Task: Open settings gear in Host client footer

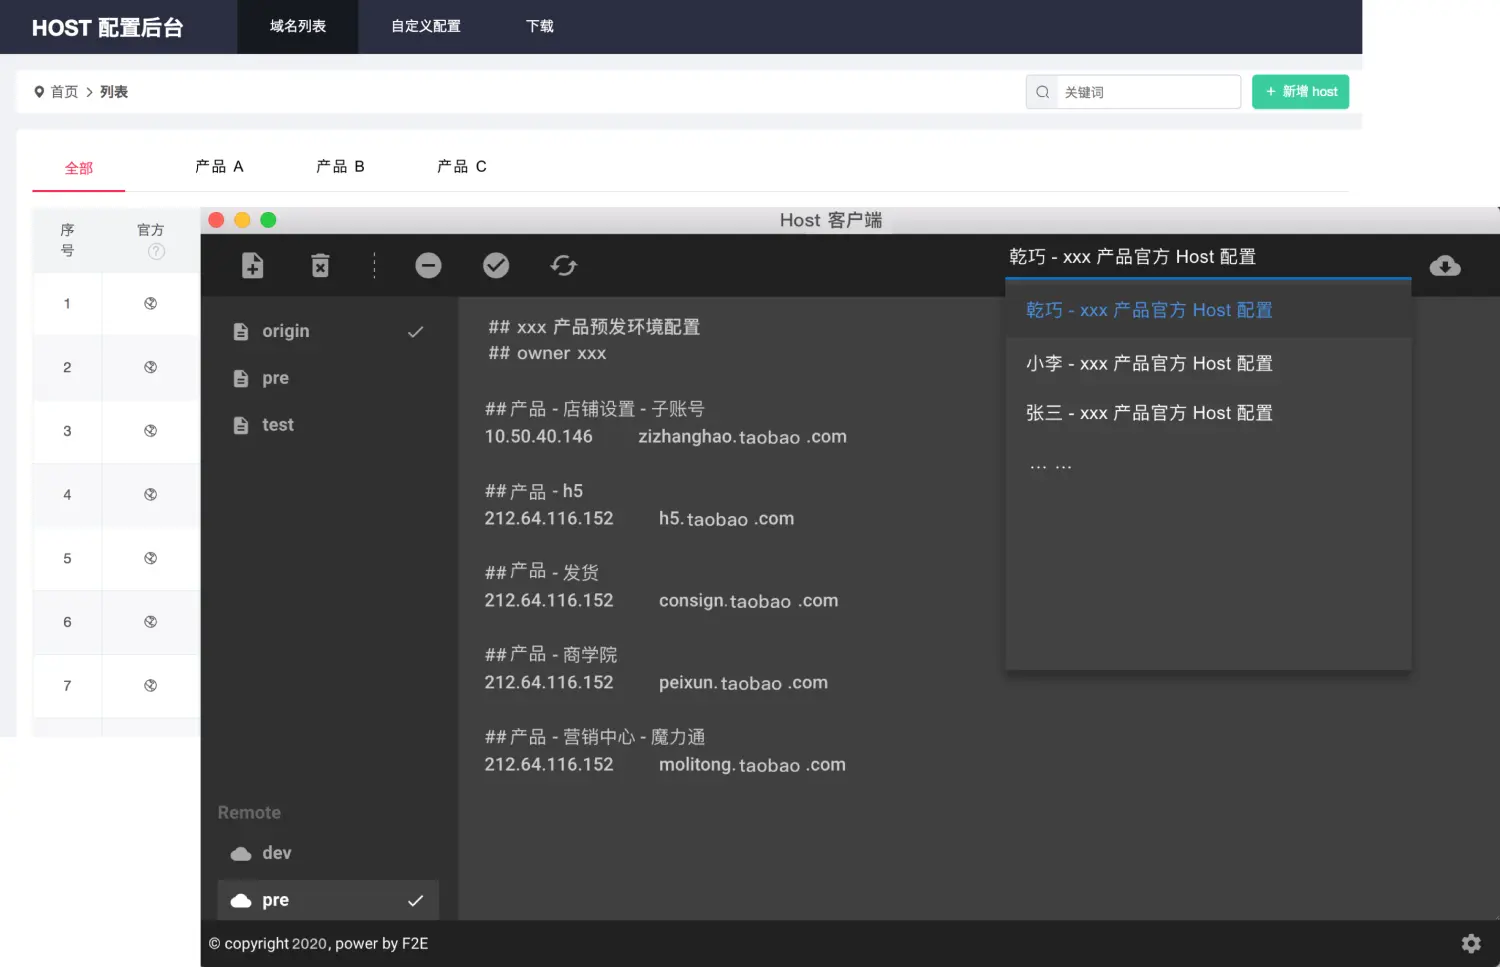Action: point(1471,943)
